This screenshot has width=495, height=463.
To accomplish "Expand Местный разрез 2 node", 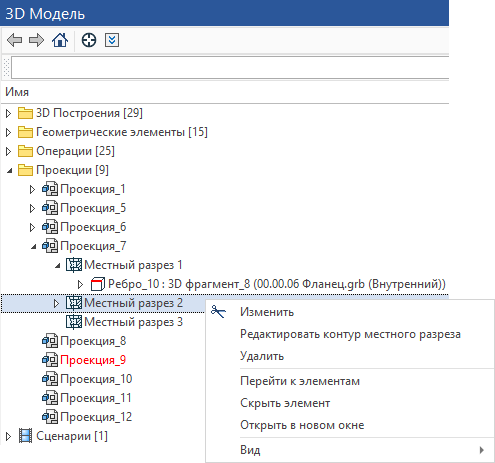I will (56, 304).
